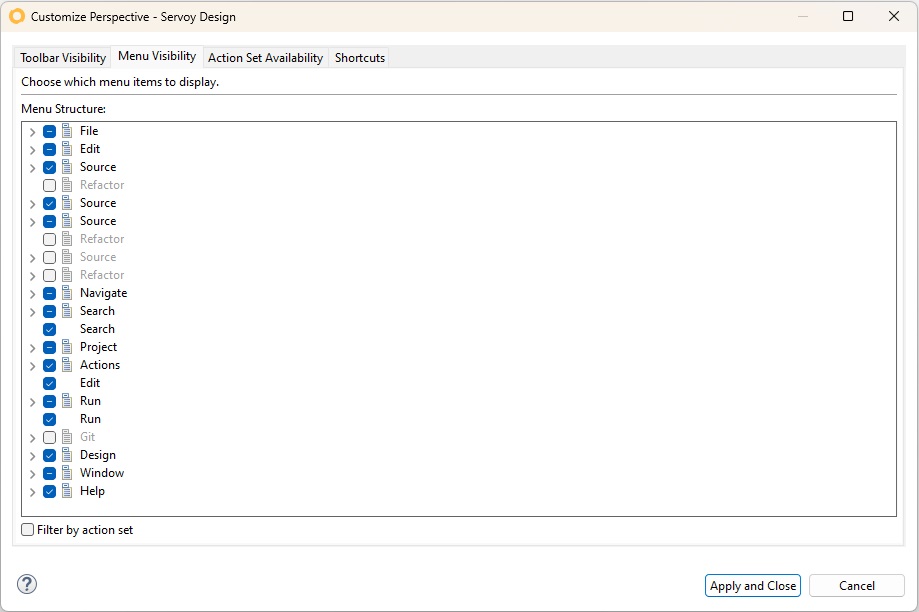Open help with the question mark icon
This screenshot has width=919, height=612.
[x=27, y=585]
